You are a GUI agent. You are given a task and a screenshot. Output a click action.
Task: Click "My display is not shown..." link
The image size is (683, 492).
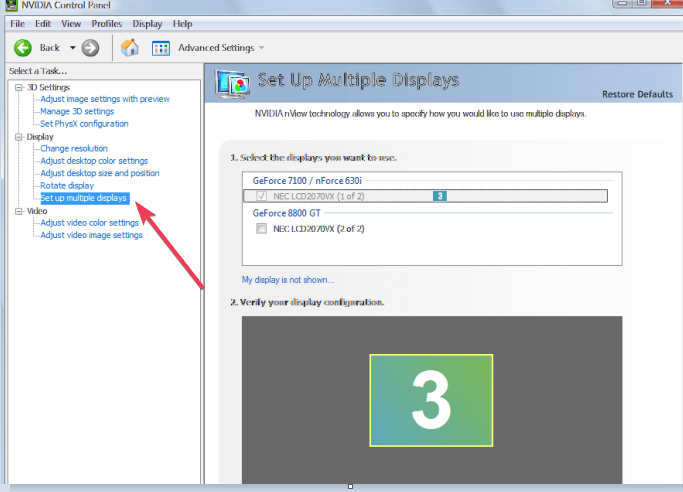point(288,280)
